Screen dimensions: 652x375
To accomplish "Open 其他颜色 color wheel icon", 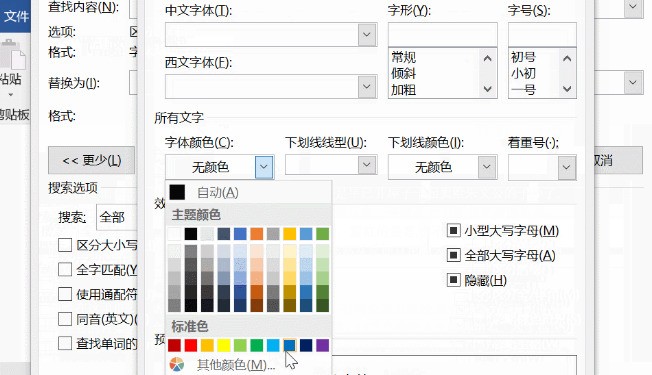I will pyautogui.click(x=177, y=365).
